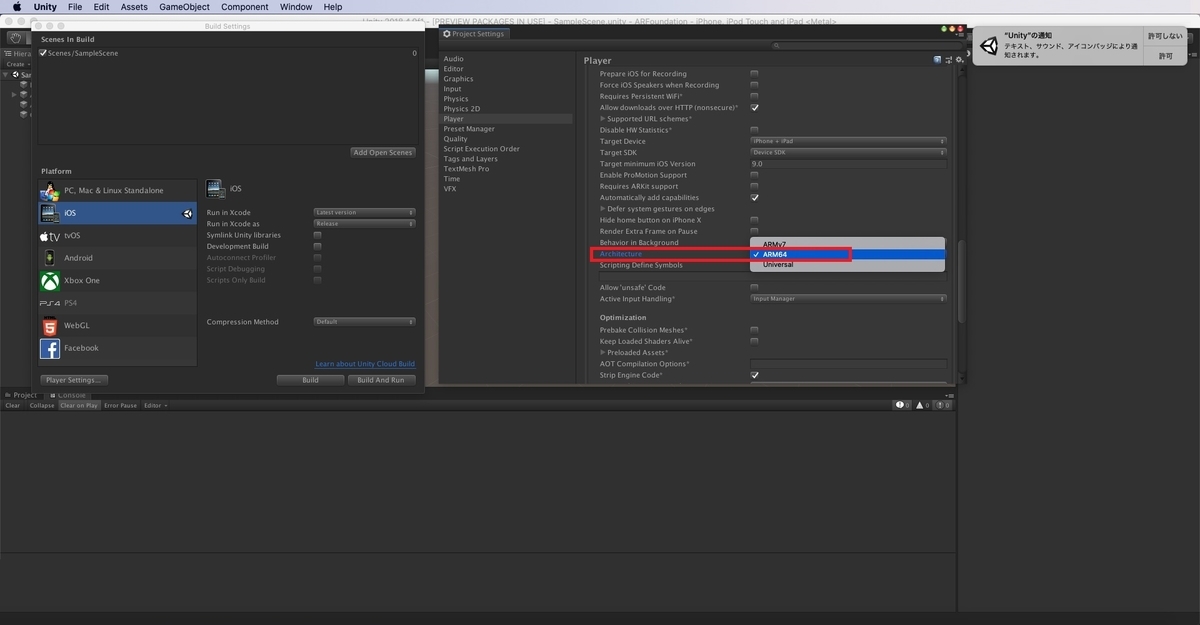1200x625 pixels.
Task: Click the PC, Mac & Linux Standalone platform icon
Action: coord(50,190)
